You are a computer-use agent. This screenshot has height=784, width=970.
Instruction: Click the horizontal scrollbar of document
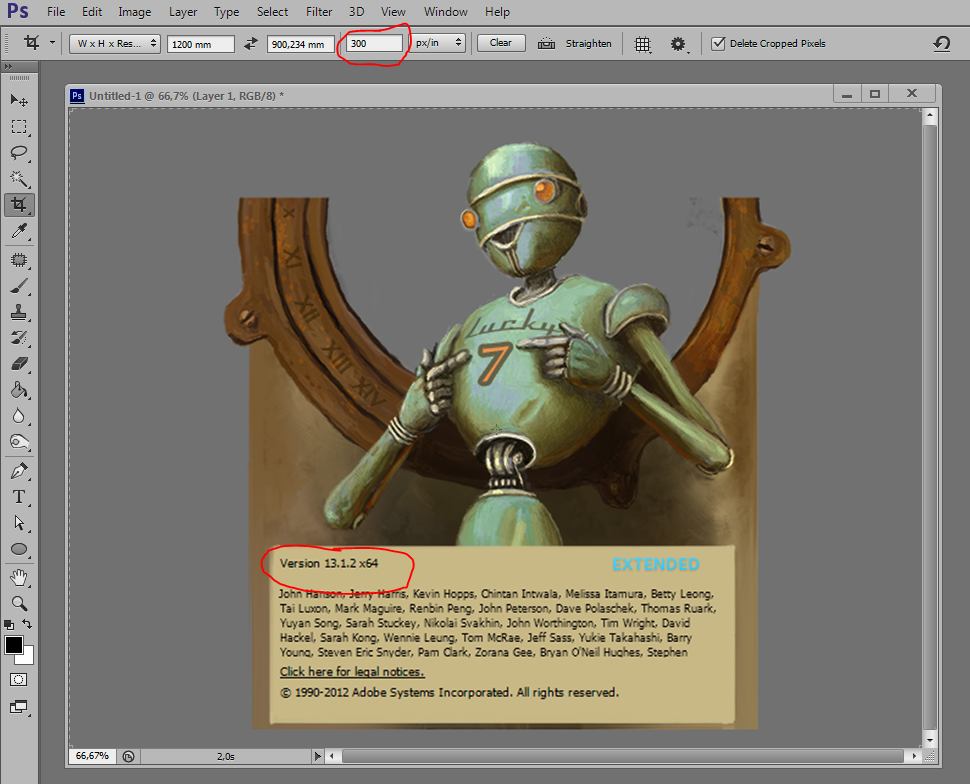(x=622, y=756)
